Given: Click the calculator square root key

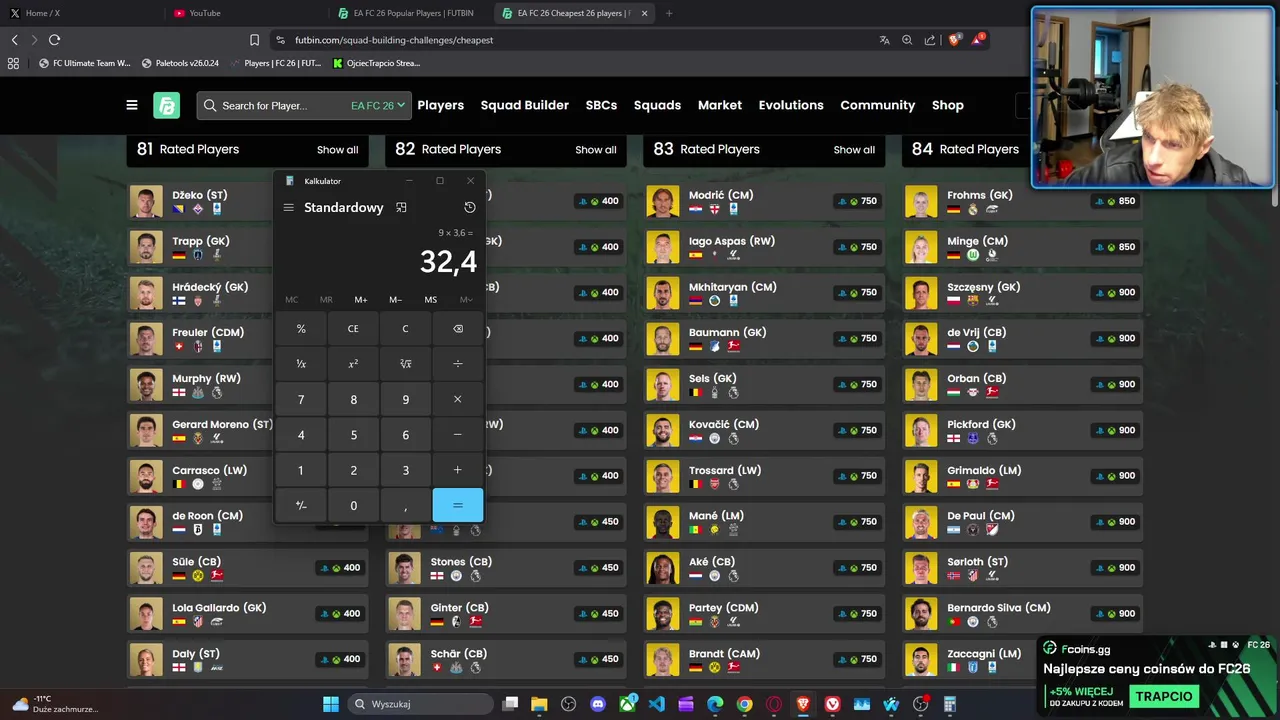Looking at the screenshot, I should [x=405, y=364].
